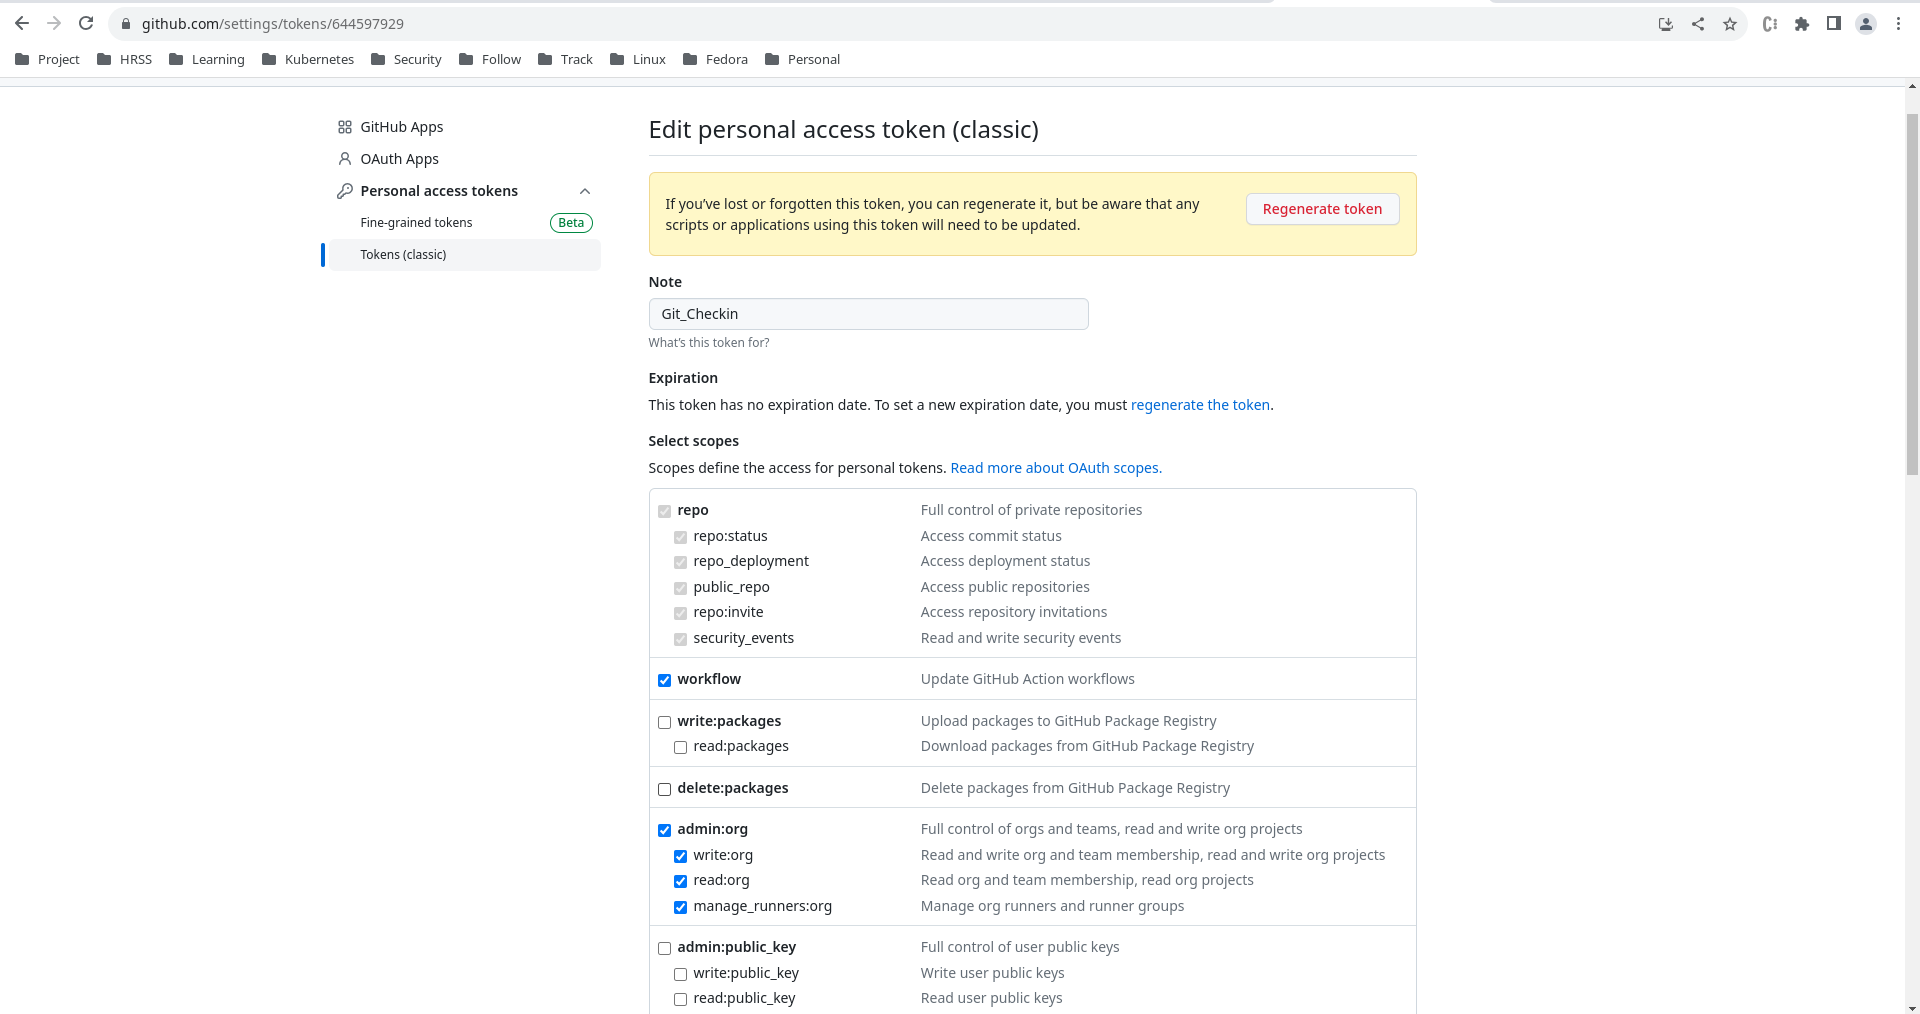Click the Regenerate token button

(x=1322, y=209)
